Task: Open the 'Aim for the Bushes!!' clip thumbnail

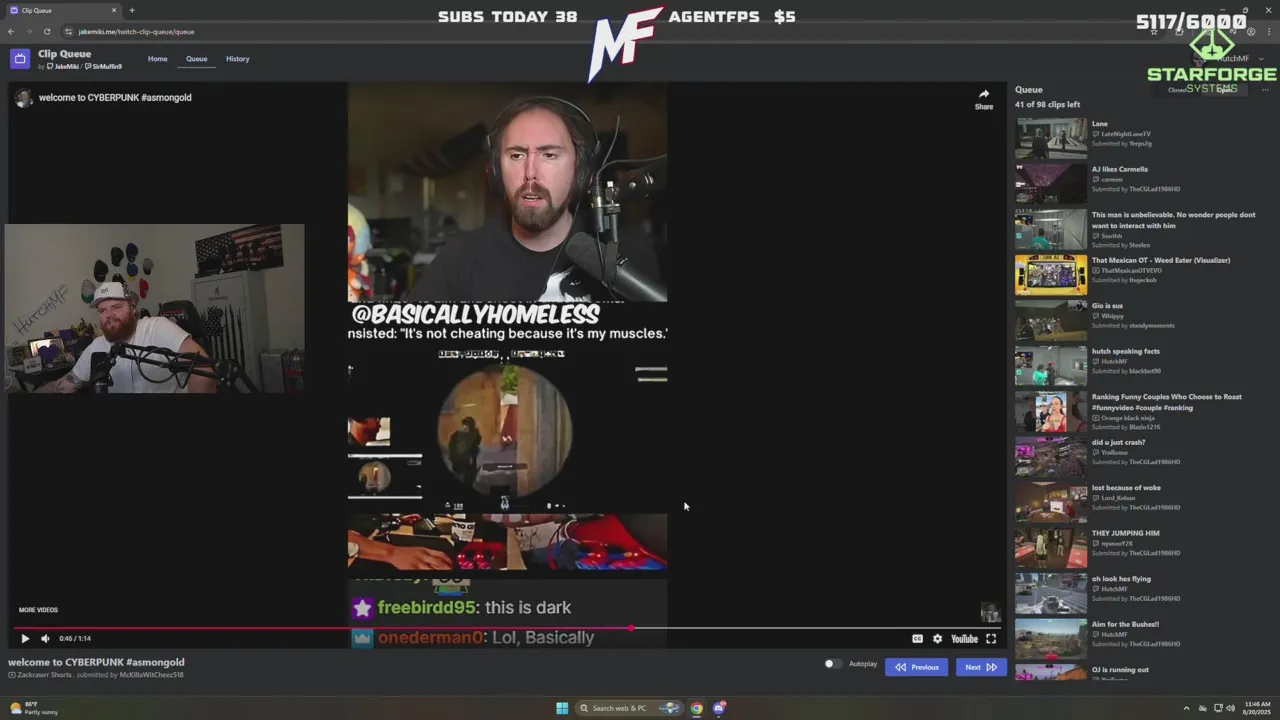Action: coord(1051,639)
